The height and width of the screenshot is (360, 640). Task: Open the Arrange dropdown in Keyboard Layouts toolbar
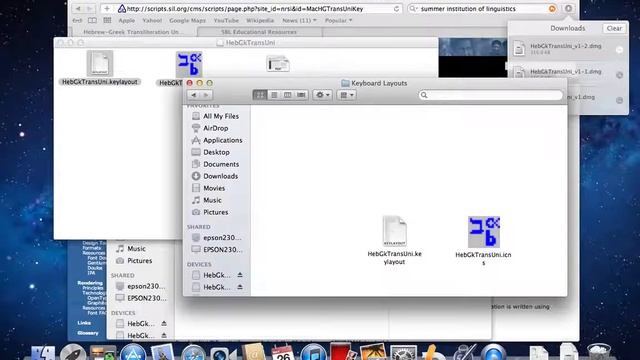[x=347, y=95]
